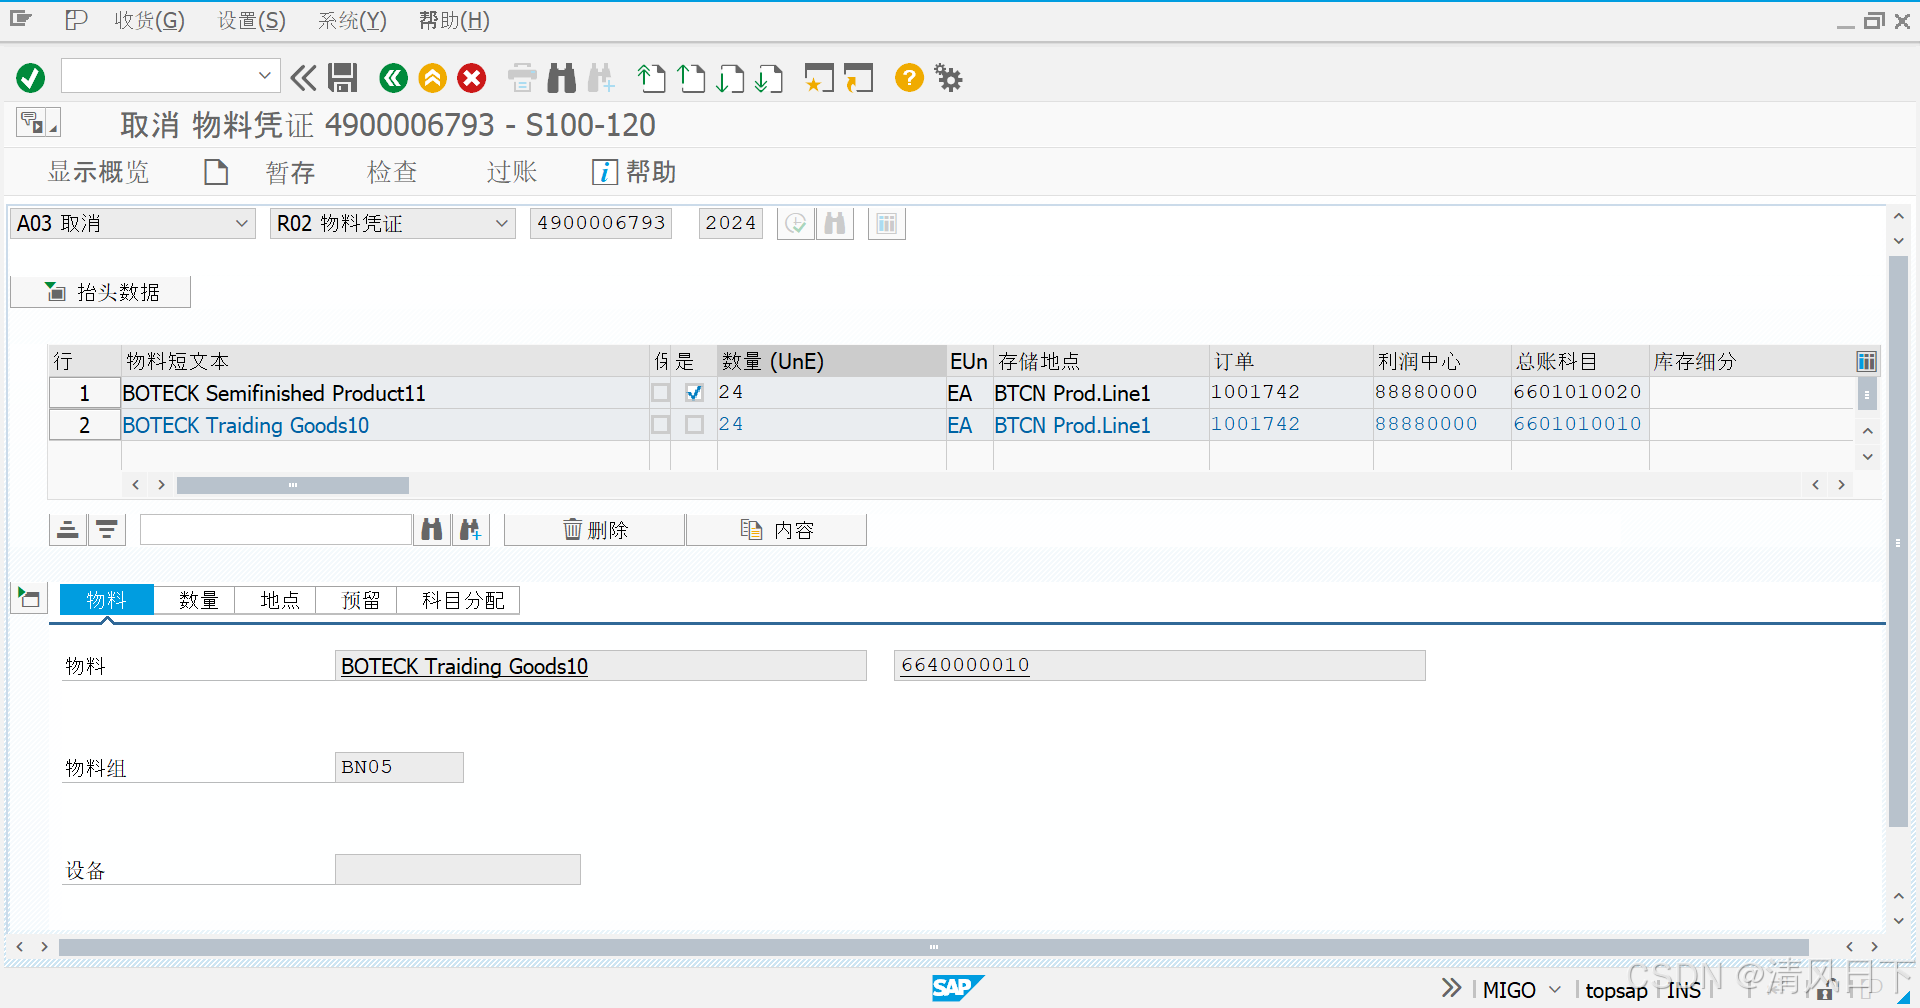Image resolution: width=1920 pixels, height=1008 pixels.
Task: Click the 暂存 hold button
Action: point(290,172)
